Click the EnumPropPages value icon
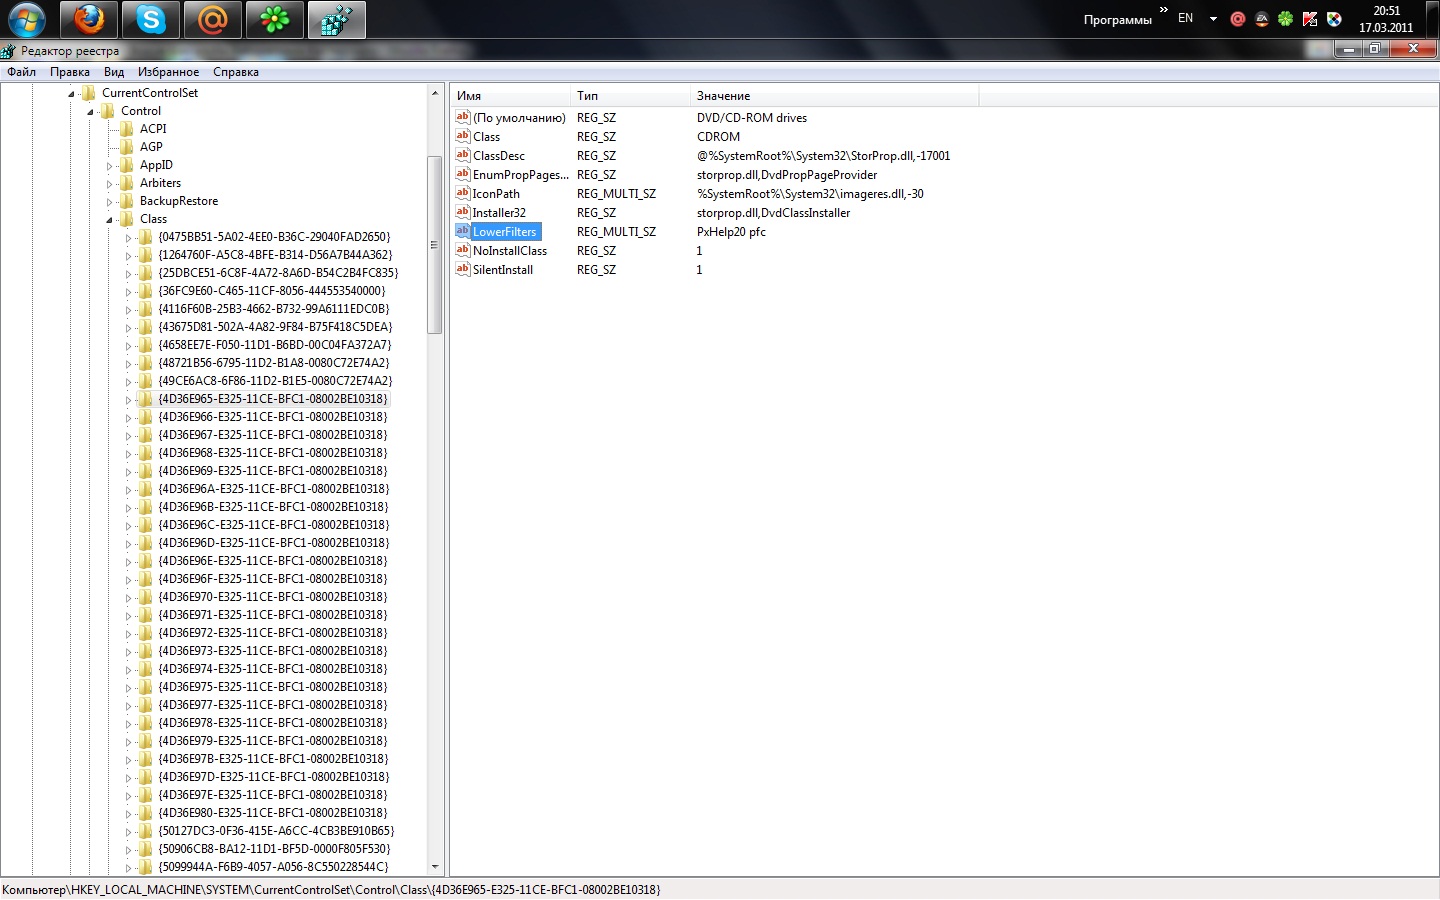The image size is (1440, 900). [x=462, y=174]
